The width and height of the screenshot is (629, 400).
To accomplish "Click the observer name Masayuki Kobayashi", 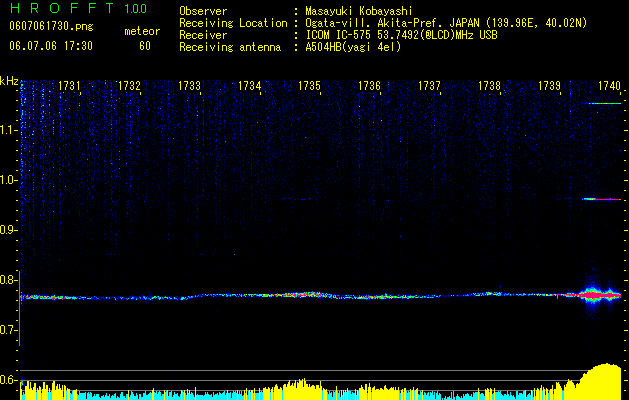I will click(x=359, y=11).
